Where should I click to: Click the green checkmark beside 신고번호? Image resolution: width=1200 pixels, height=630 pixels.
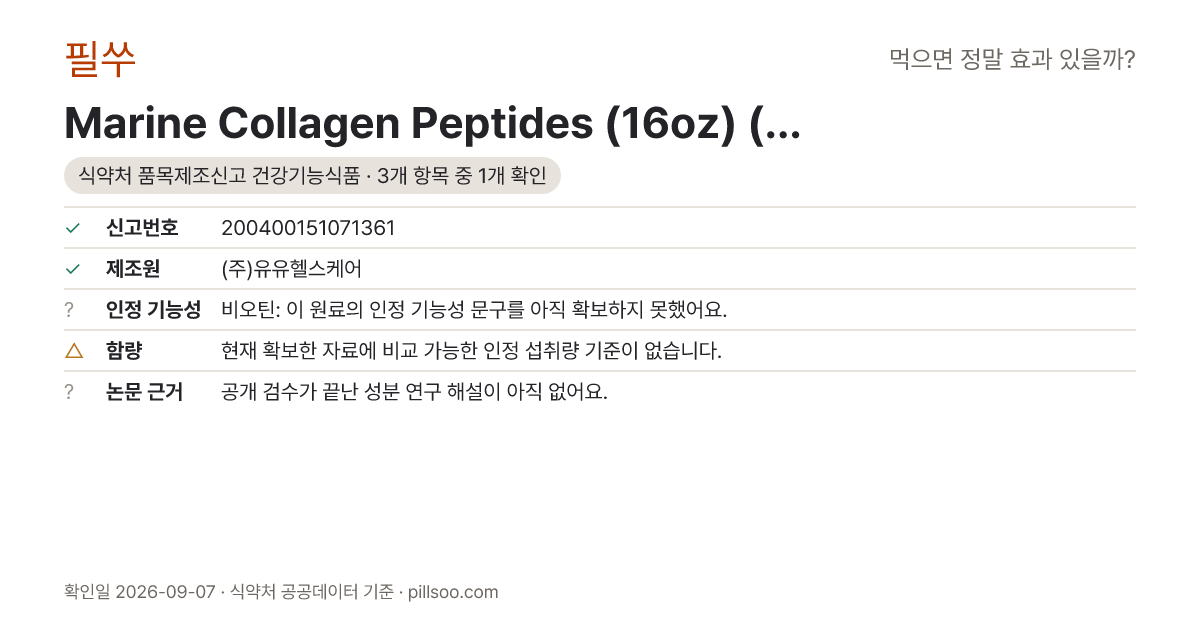[x=72, y=228]
